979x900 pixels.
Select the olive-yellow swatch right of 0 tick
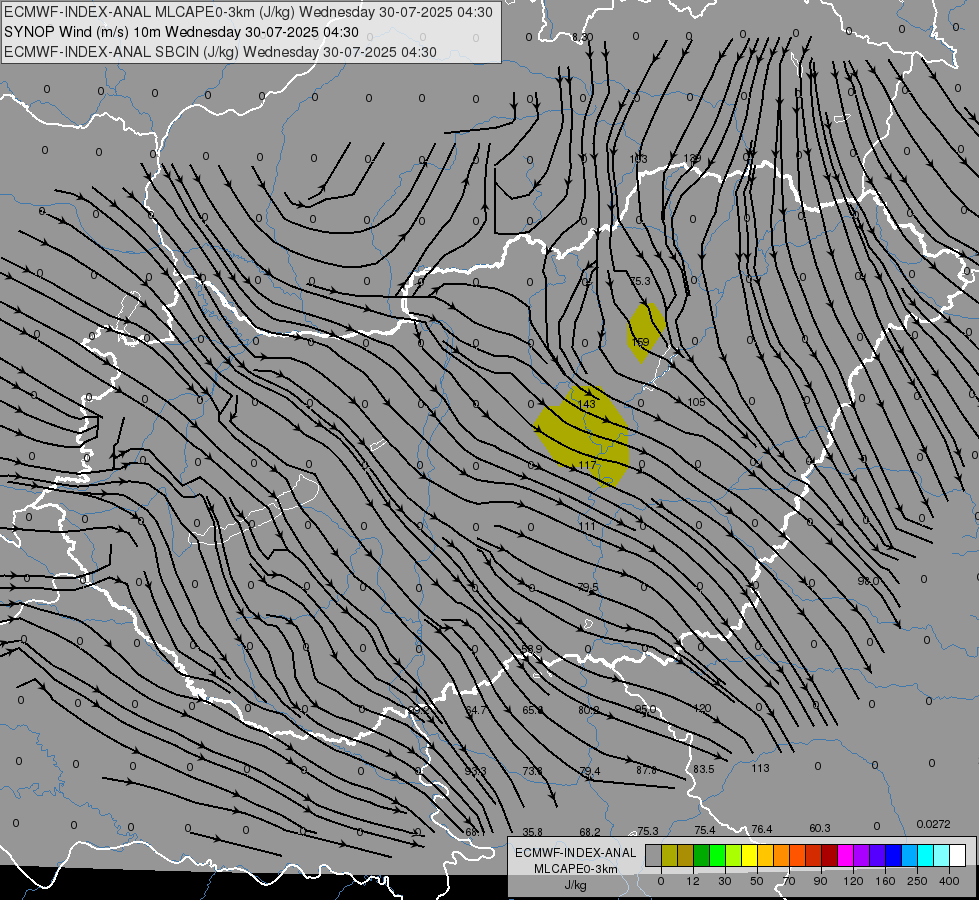(669, 855)
